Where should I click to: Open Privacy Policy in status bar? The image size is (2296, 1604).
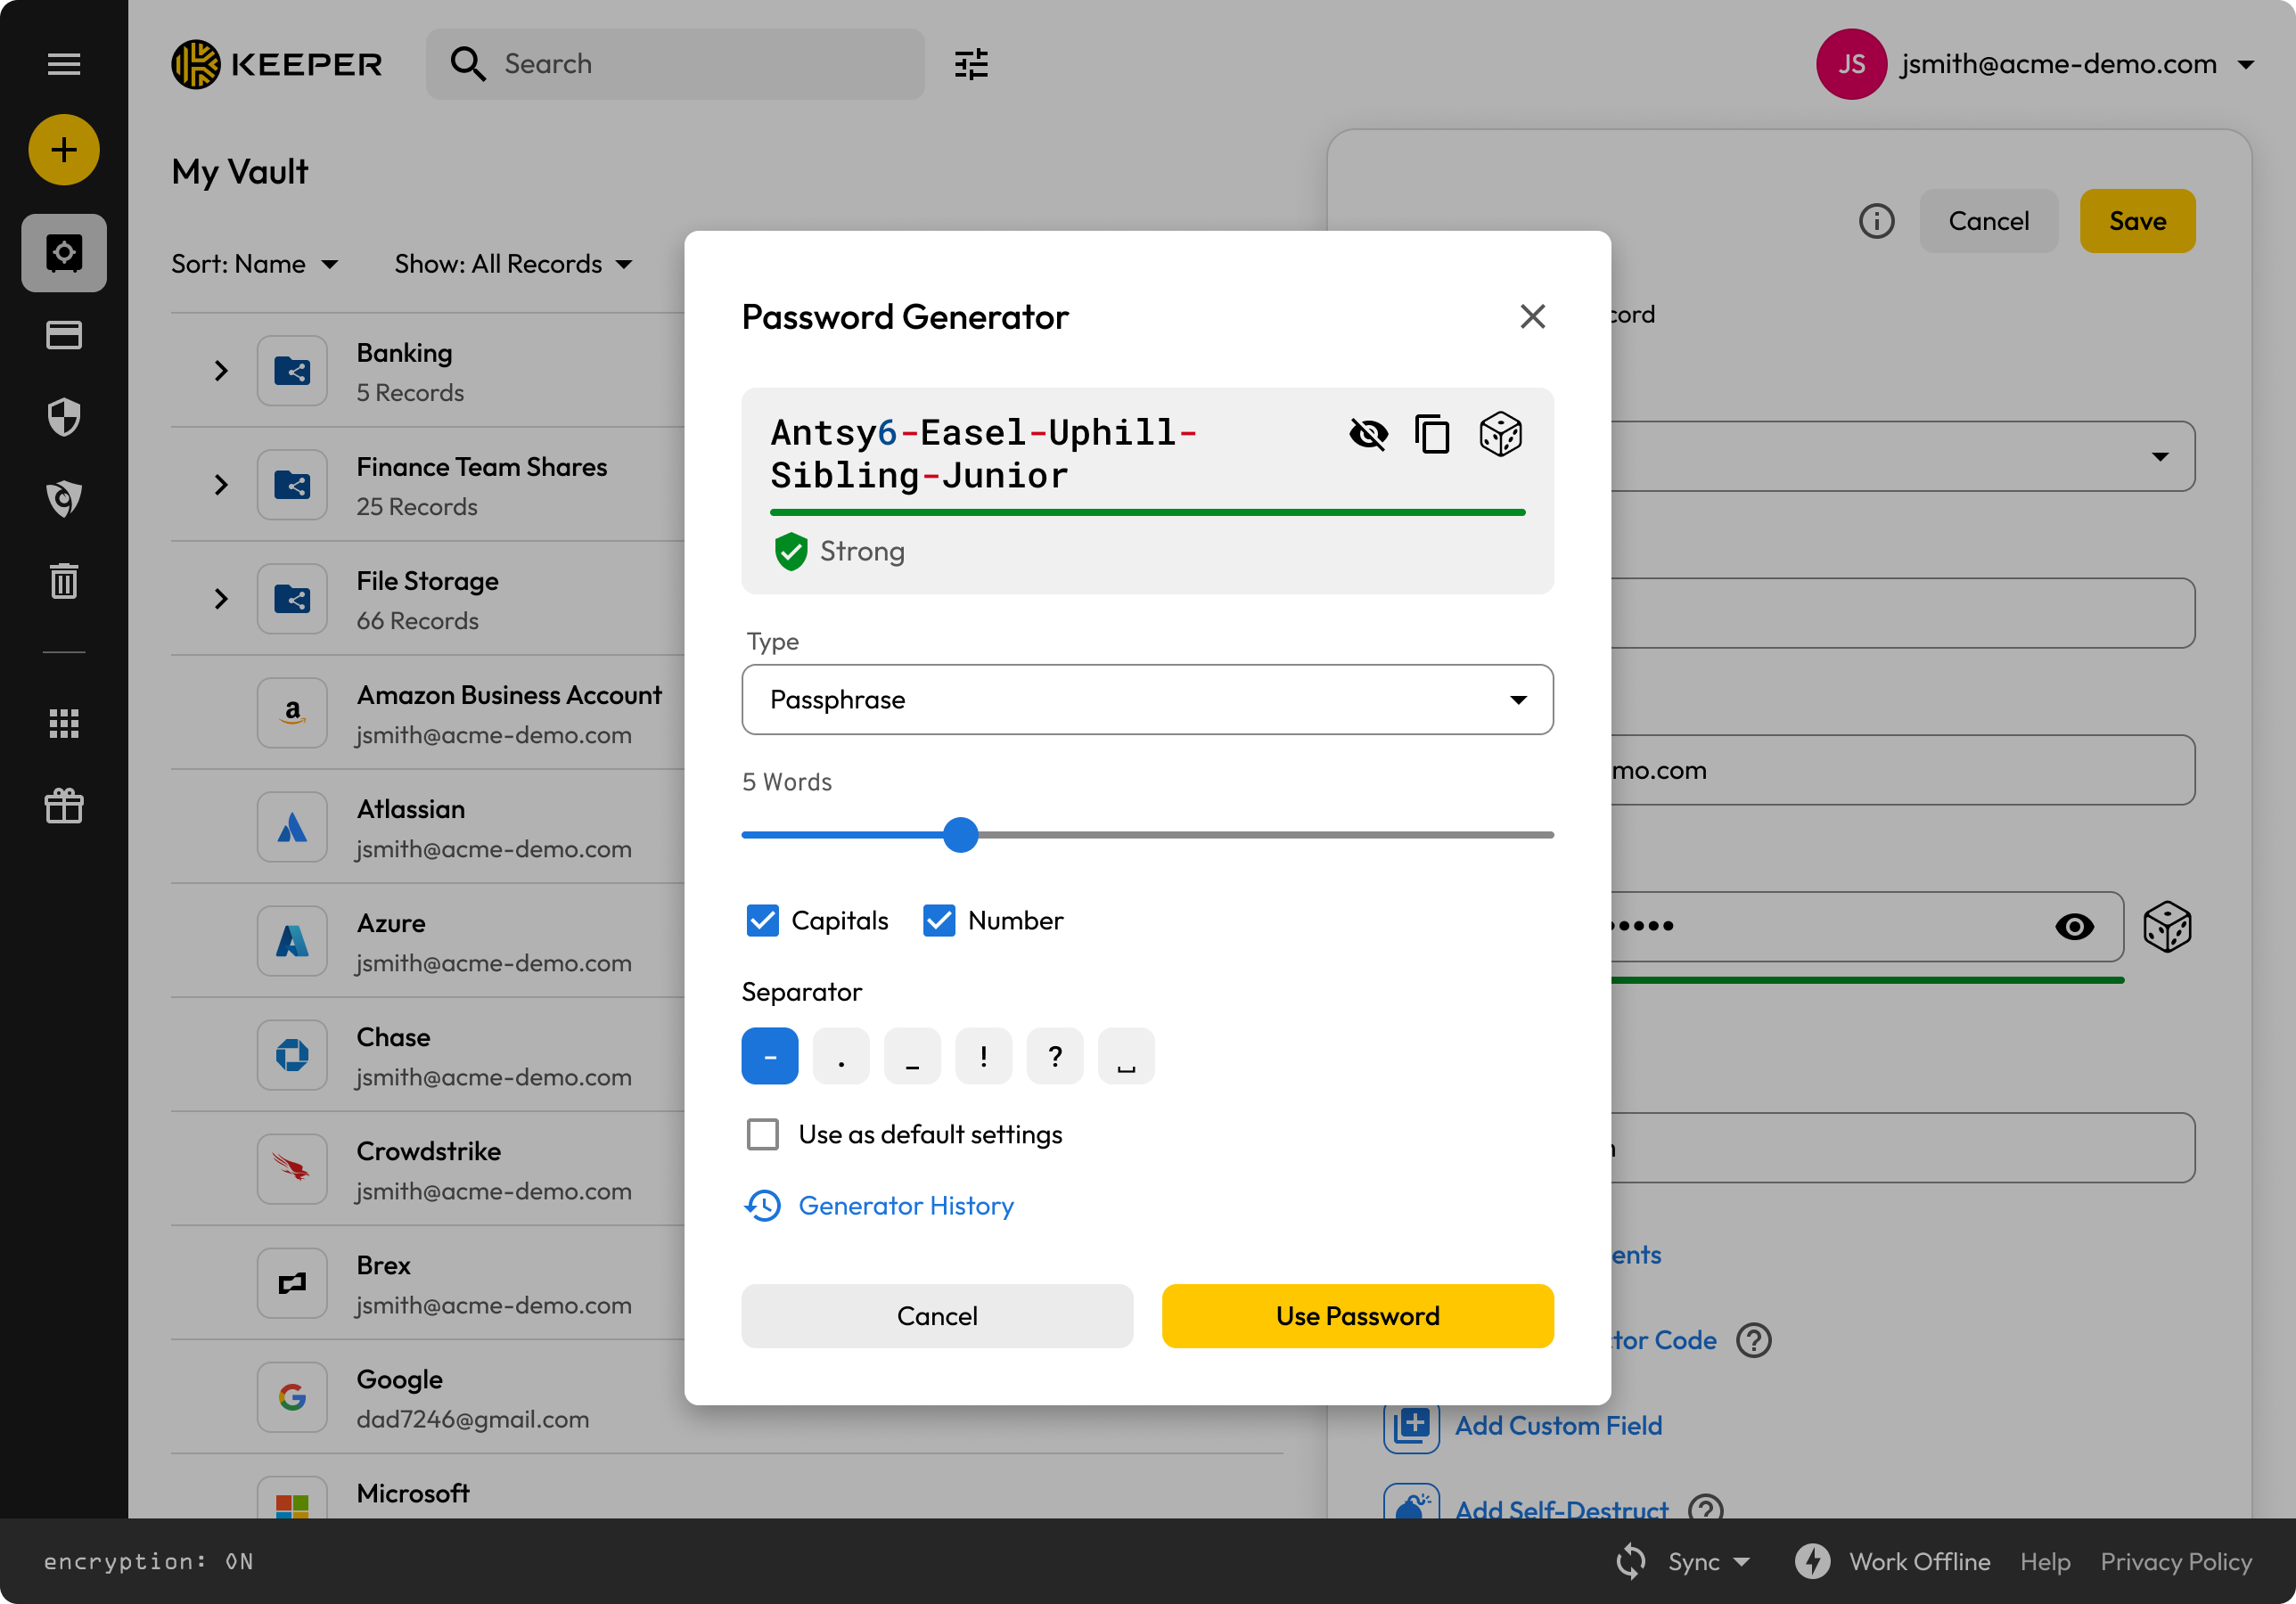pos(2175,1561)
